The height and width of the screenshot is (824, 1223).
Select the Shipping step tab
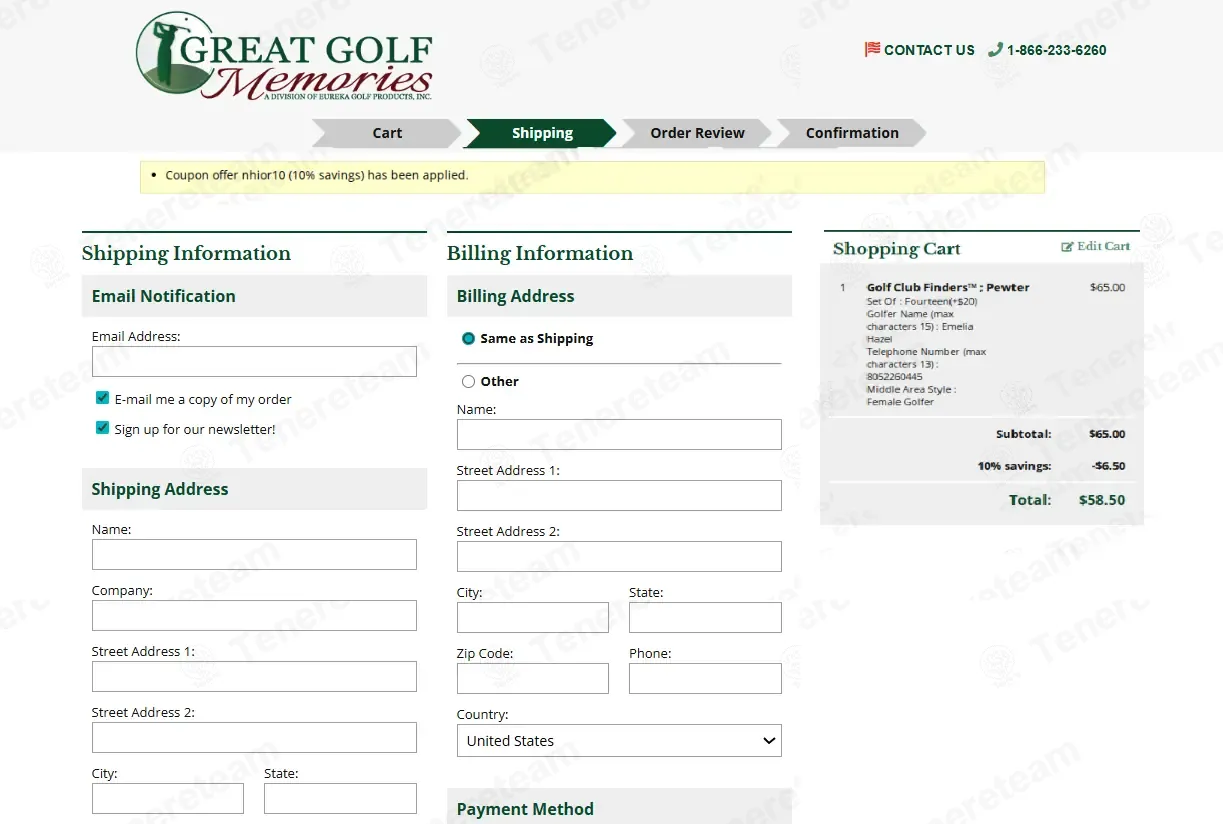(x=542, y=133)
